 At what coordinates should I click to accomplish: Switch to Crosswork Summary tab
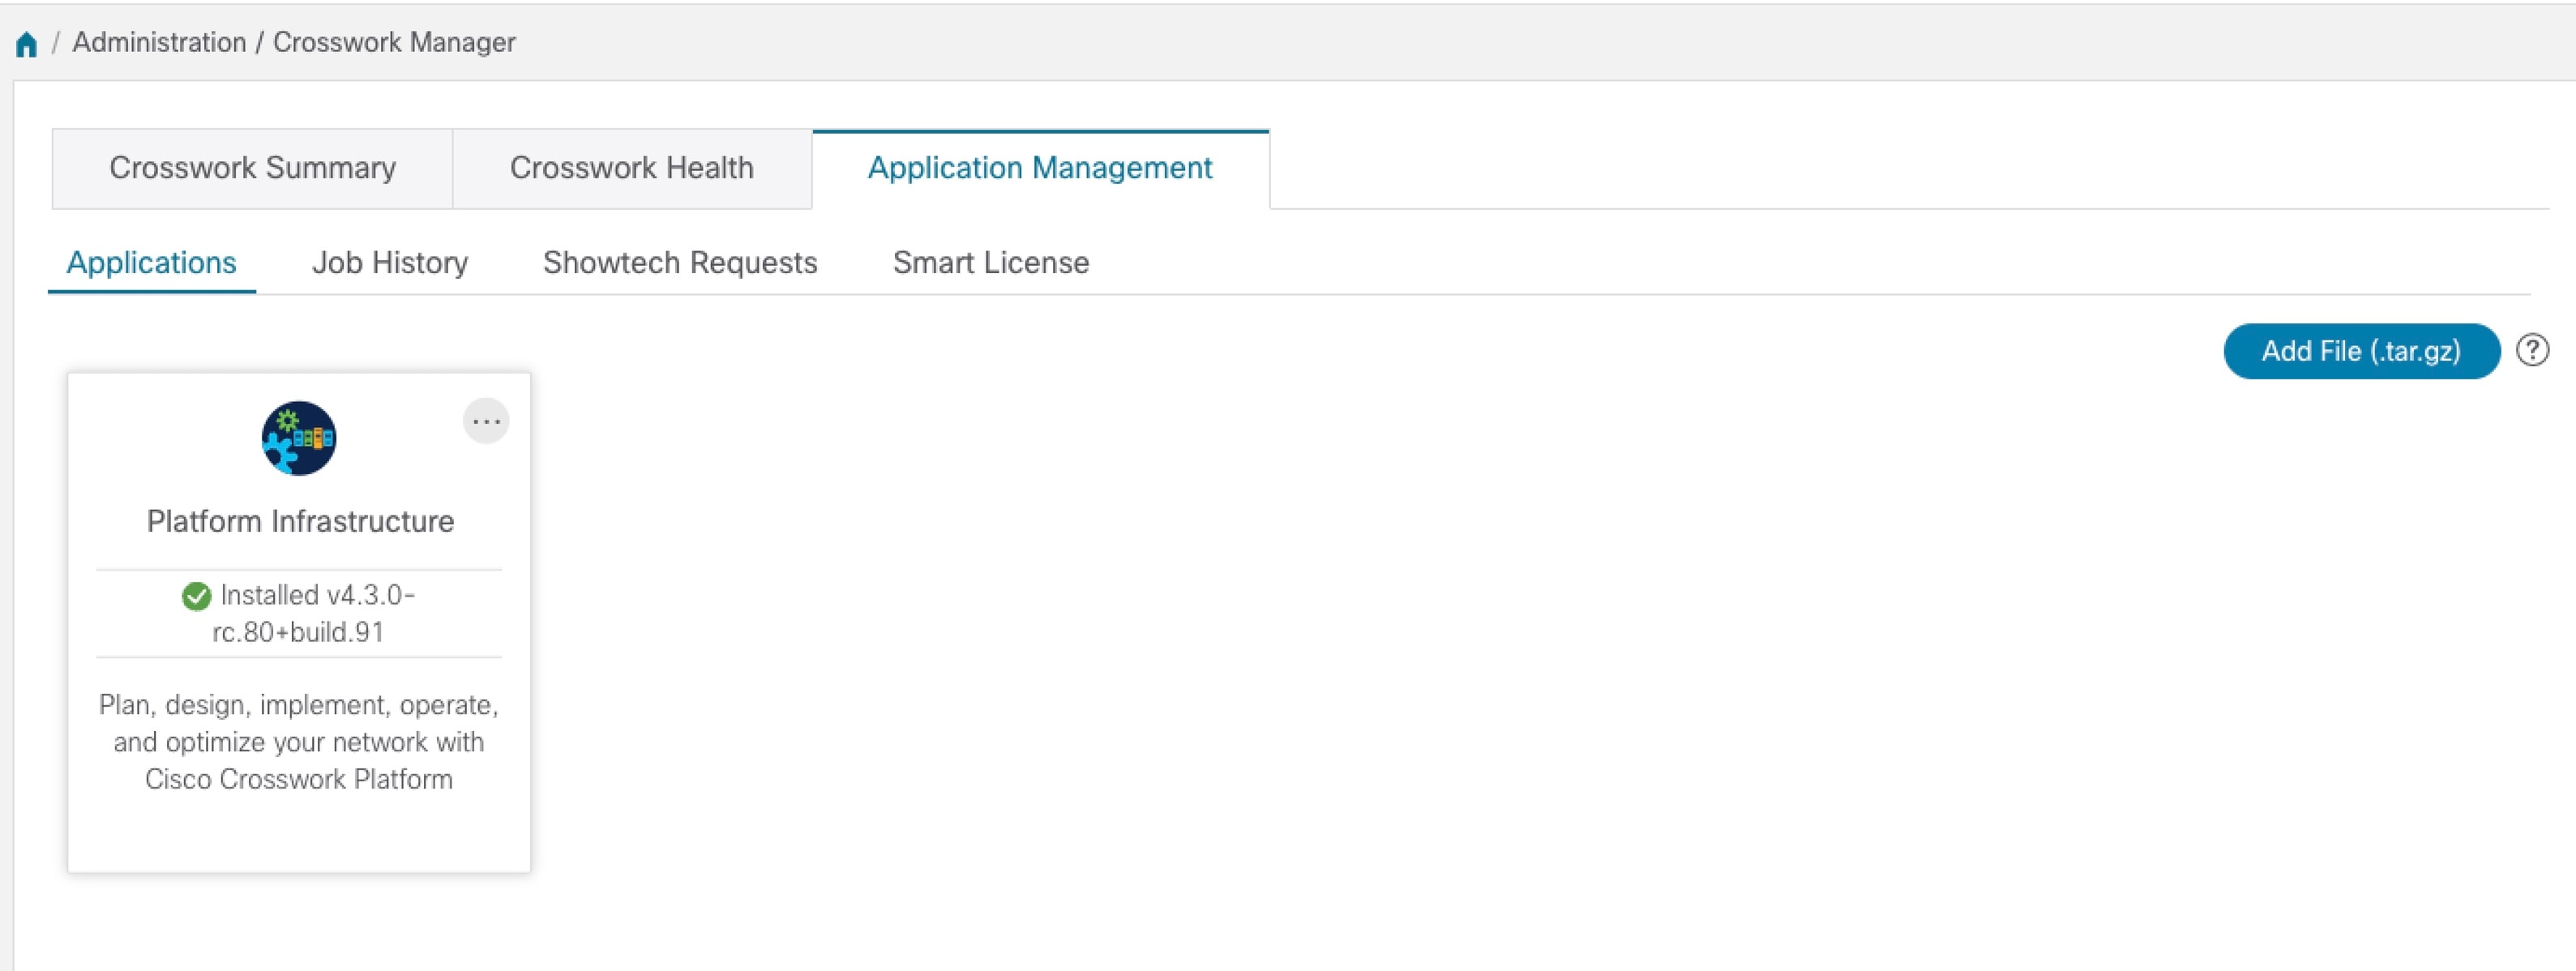coord(252,168)
